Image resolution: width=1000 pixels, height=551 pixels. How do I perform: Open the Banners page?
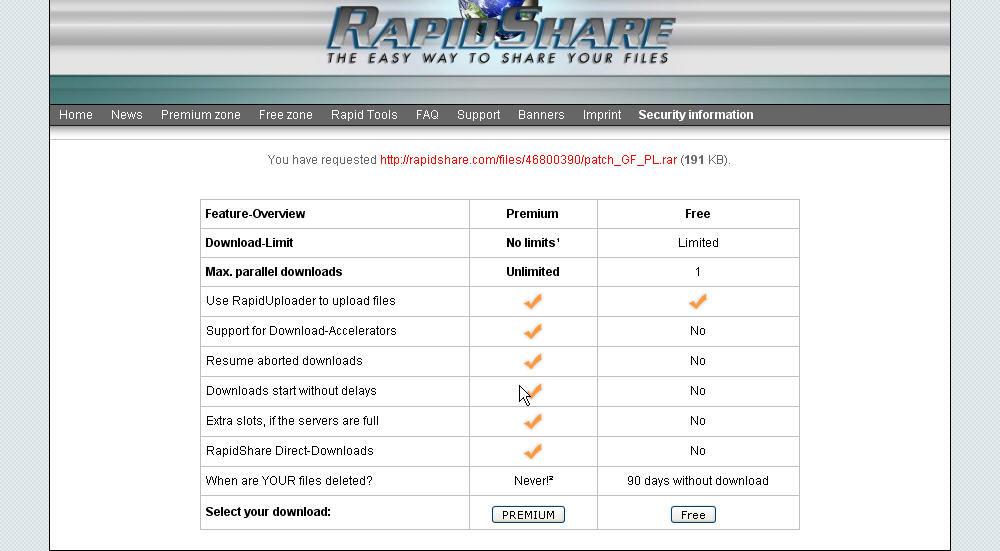pyautogui.click(x=541, y=115)
